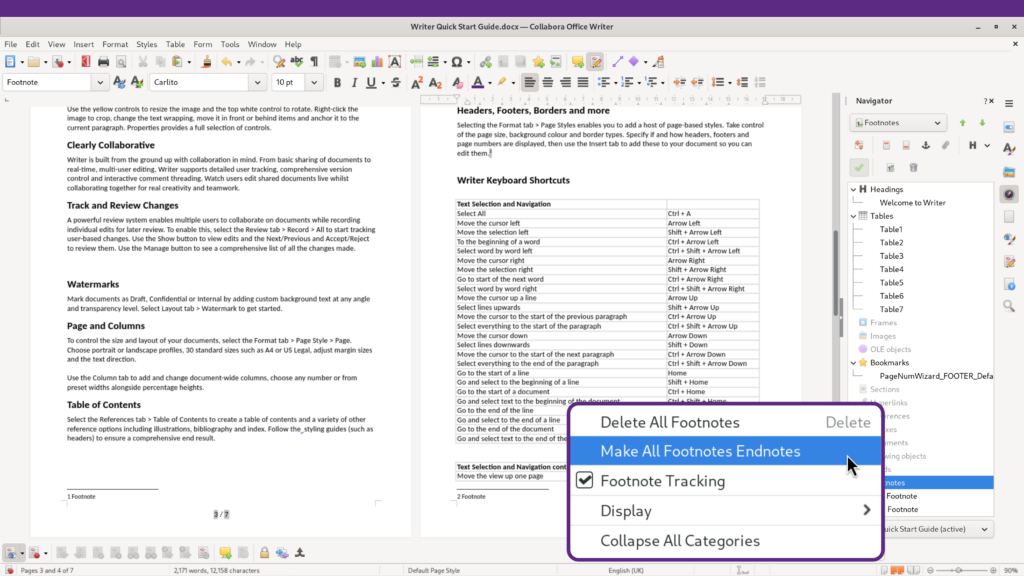The image size is (1024, 576).
Task: Click the Insert Comment icon in the top toolbar
Action: click(577, 62)
